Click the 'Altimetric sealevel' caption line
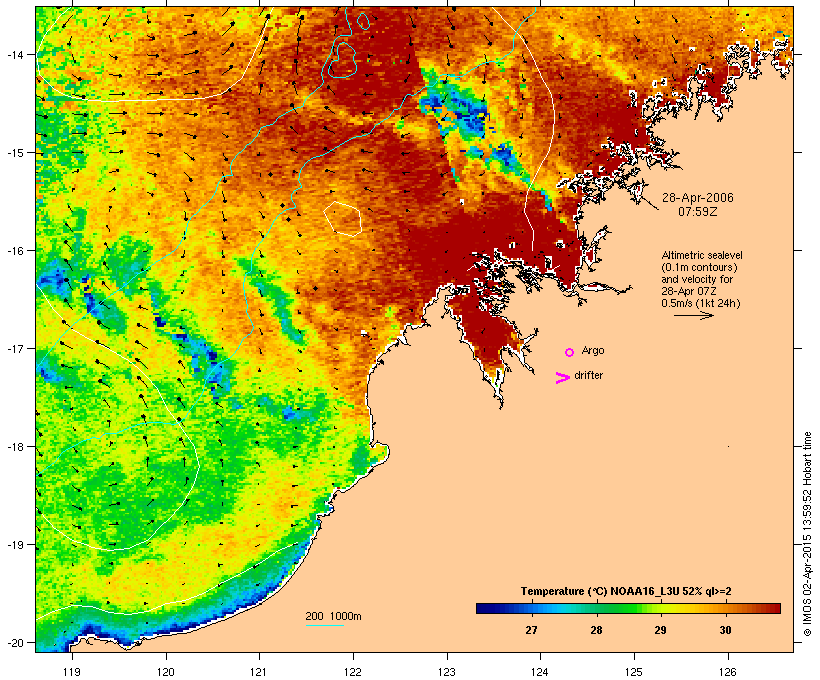Image resolution: width=820 pixels, height=680 pixels. coord(702,255)
